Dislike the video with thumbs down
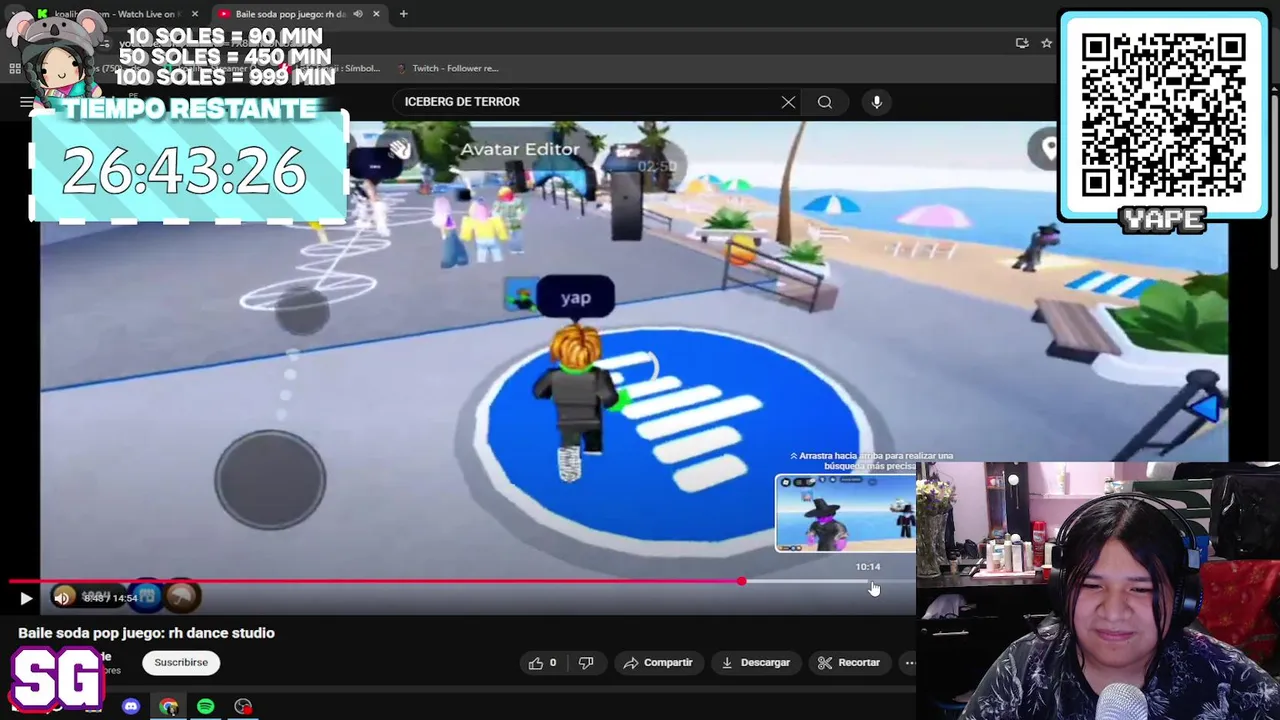Screen dimensions: 1280x720 [x=586, y=662]
